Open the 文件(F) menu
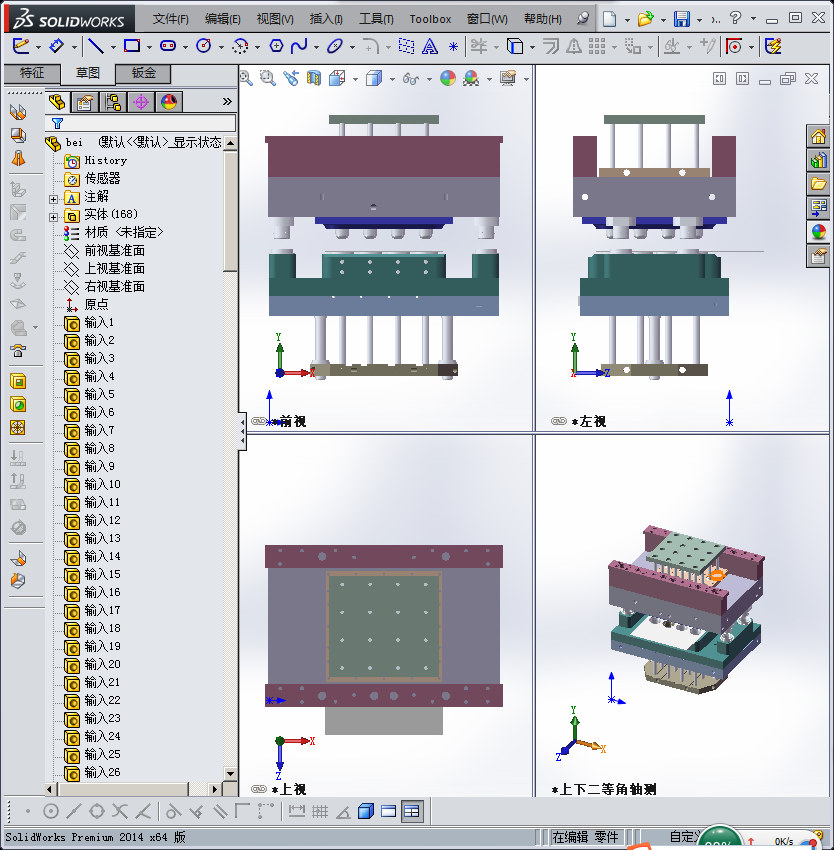The image size is (834, 850). click(170, 19)
